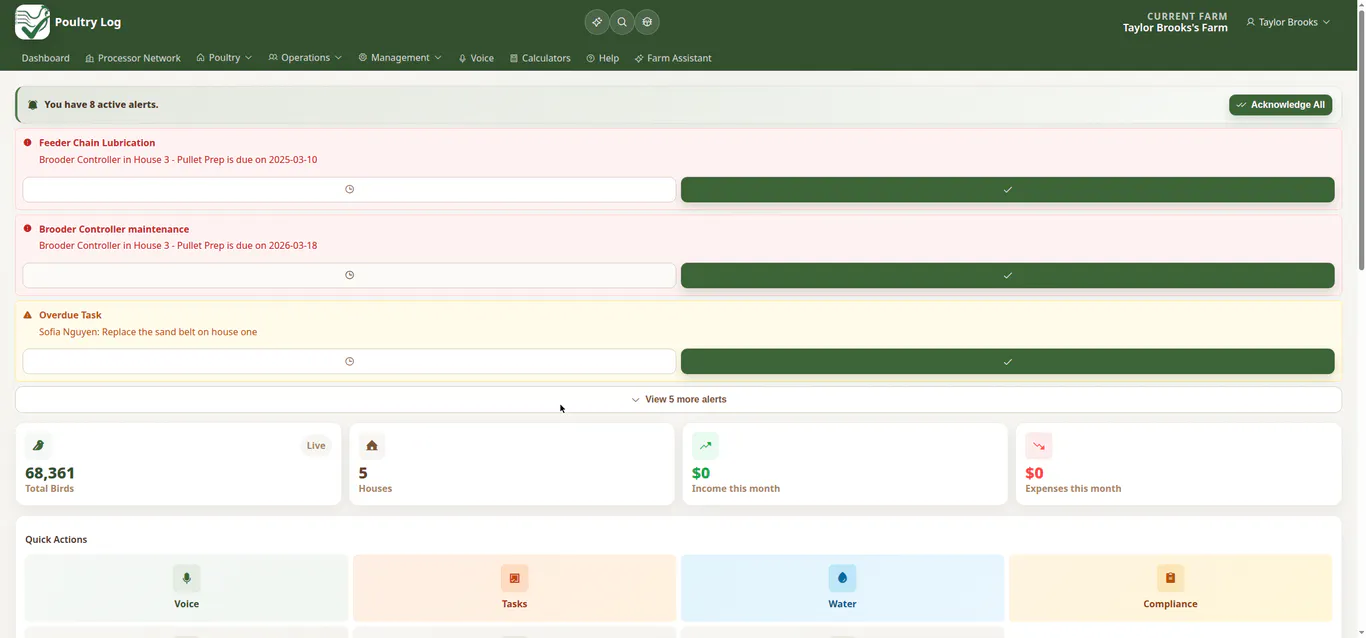Open the Tasks quick action tile
This screenshot has height=638, width=1366.
point(514,588)
